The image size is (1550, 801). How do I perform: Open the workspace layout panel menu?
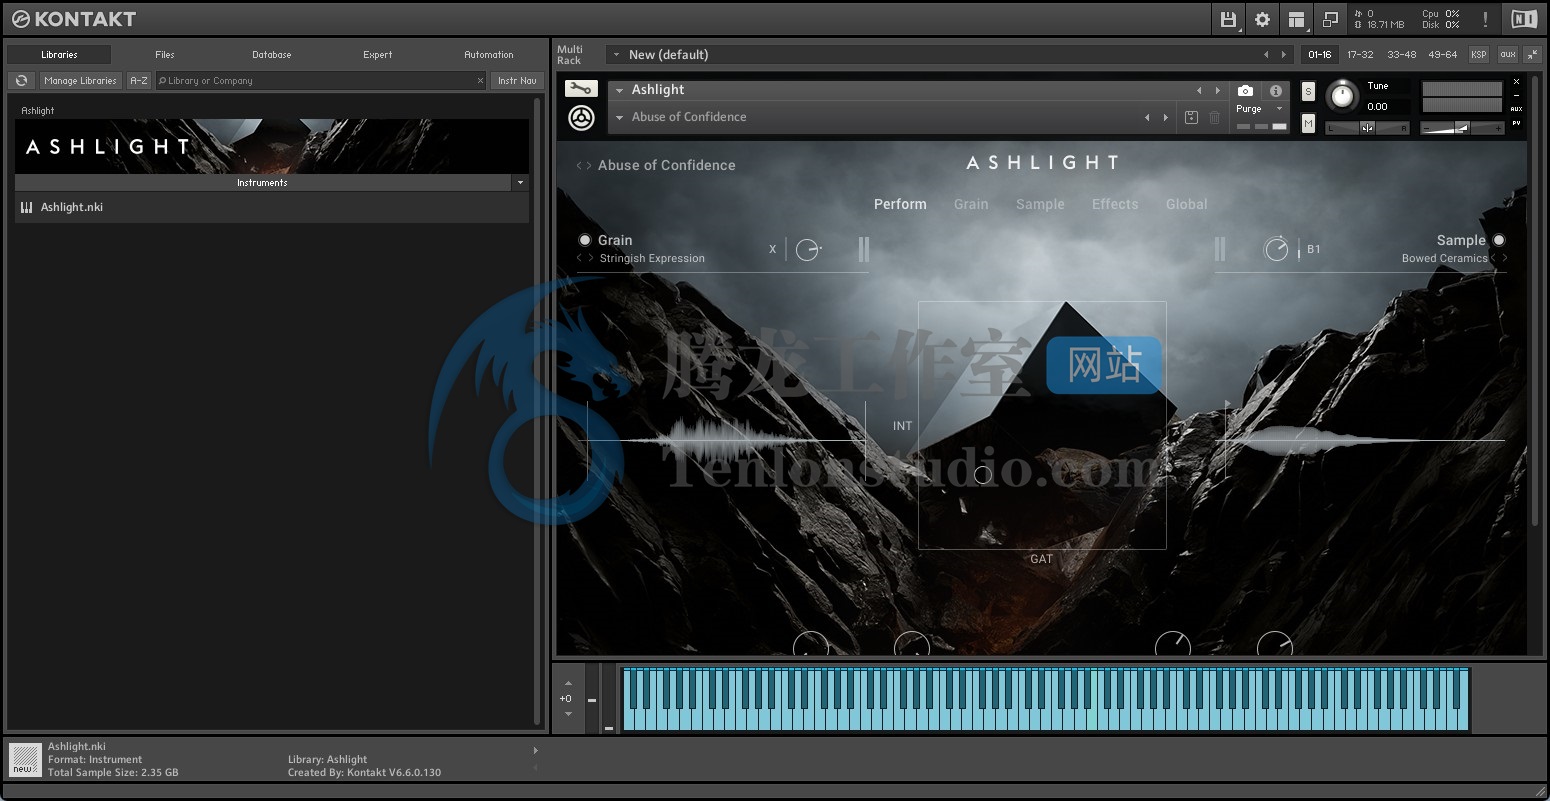(1296, 19)
